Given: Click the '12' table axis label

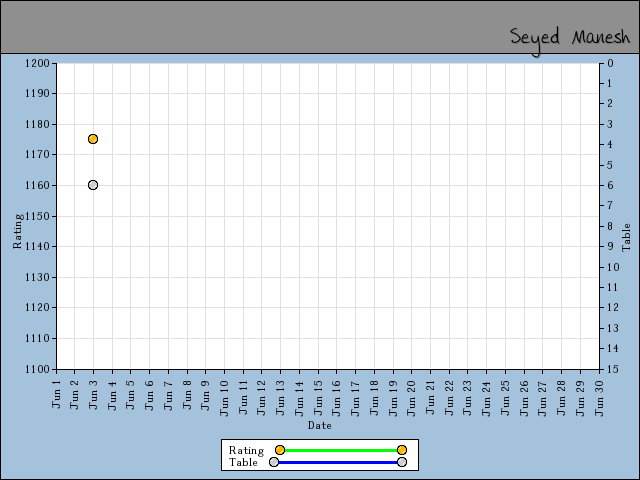Looking at the screenshot, I should (x=613, y=307).
